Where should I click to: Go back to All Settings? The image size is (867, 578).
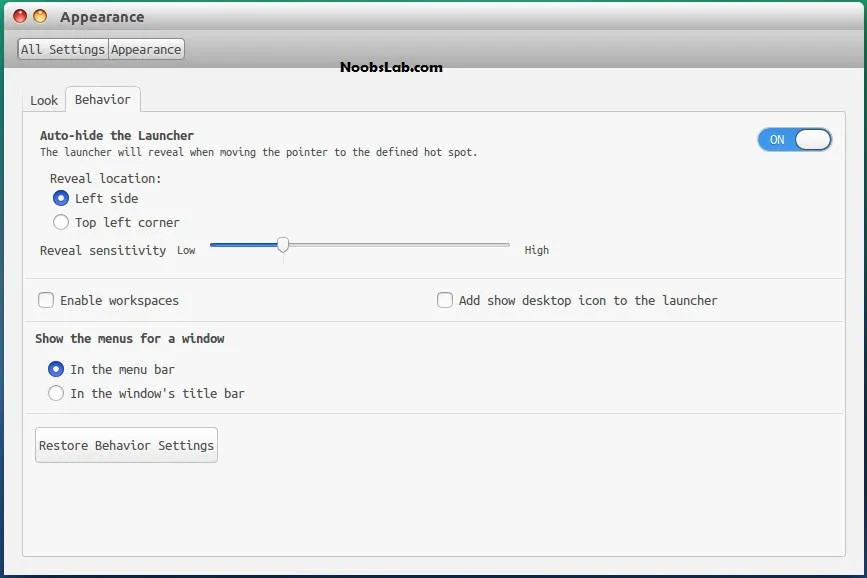(62, 49)
